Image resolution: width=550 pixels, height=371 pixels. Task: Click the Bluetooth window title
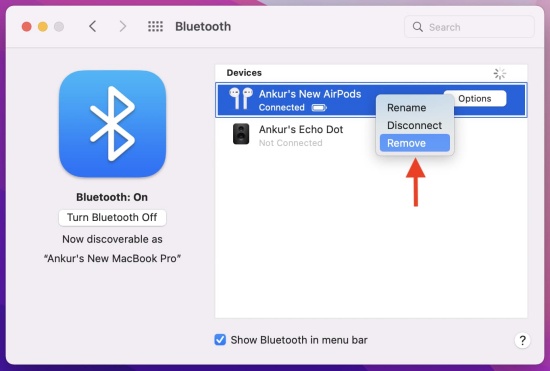tap(203, 26)
